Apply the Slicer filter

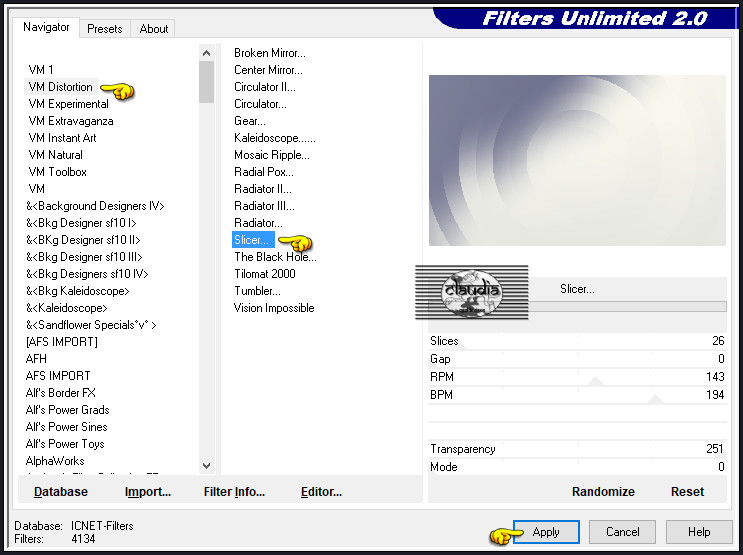[x=546, y=532]
